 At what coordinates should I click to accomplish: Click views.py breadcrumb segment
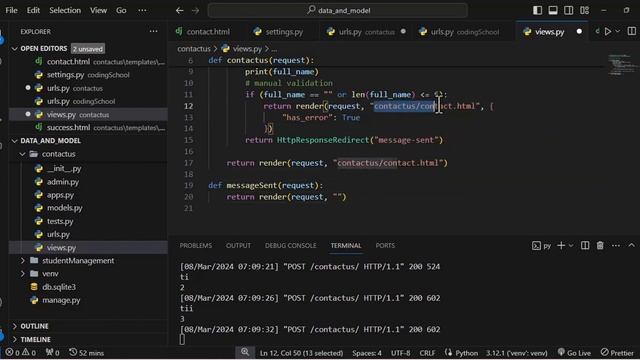[247, 49]
